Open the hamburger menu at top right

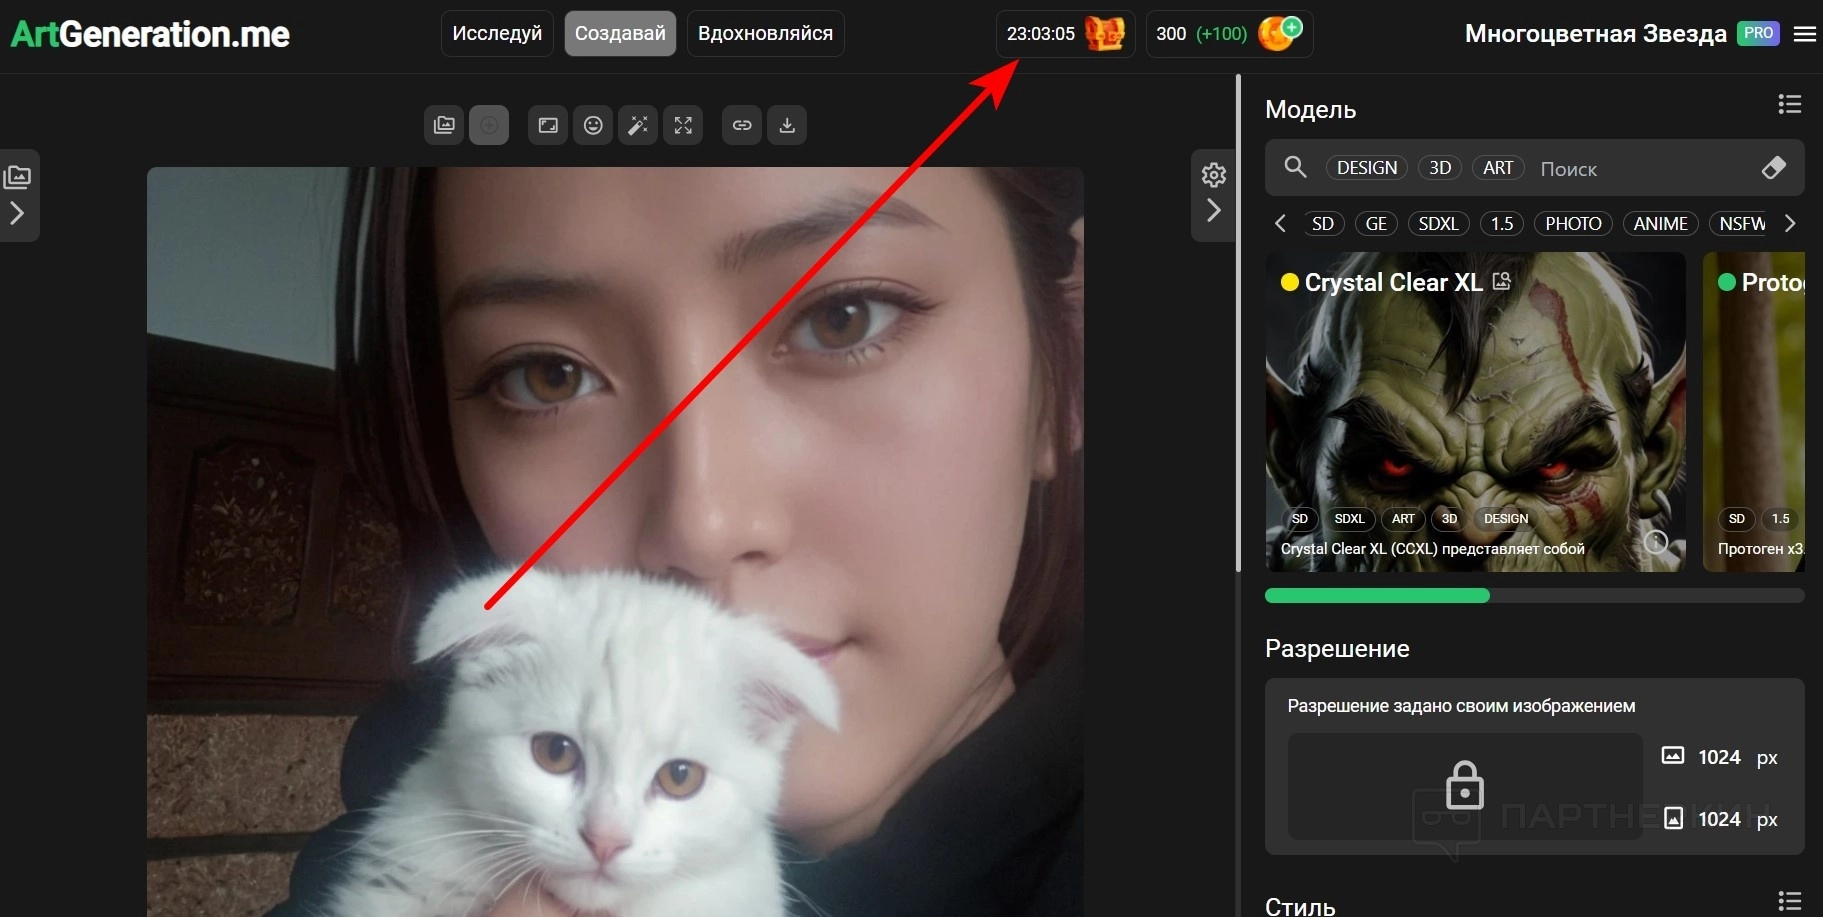[1805, 34]
